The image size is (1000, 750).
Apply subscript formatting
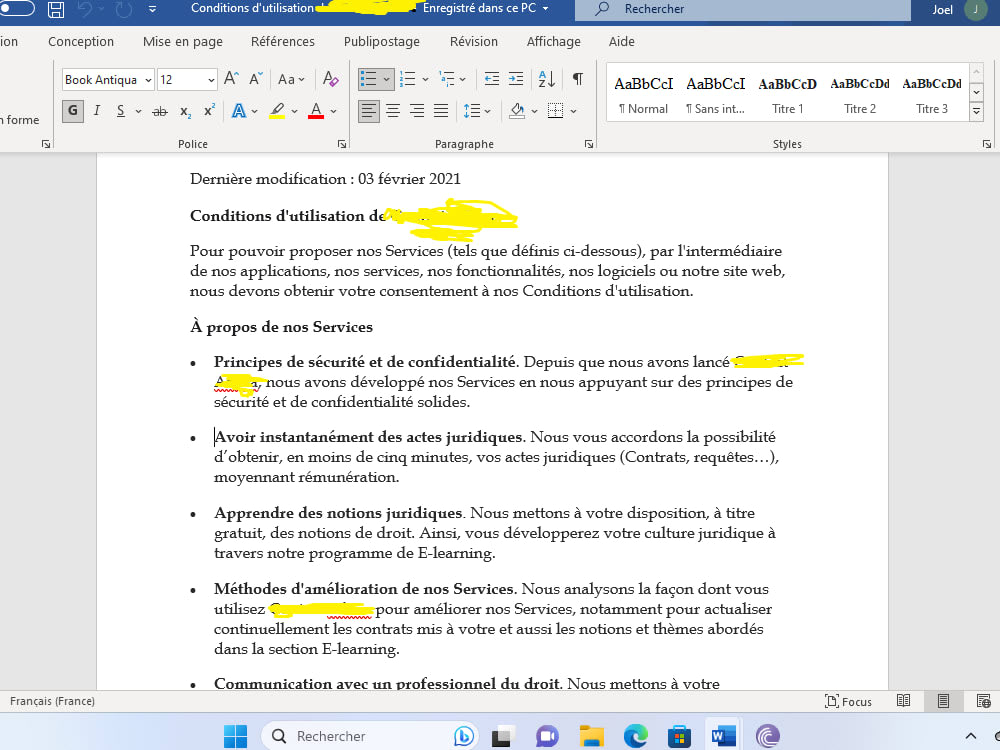185,112
